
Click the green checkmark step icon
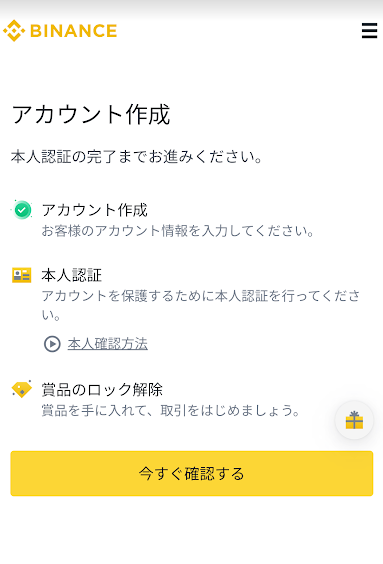(x=22, y=210)
